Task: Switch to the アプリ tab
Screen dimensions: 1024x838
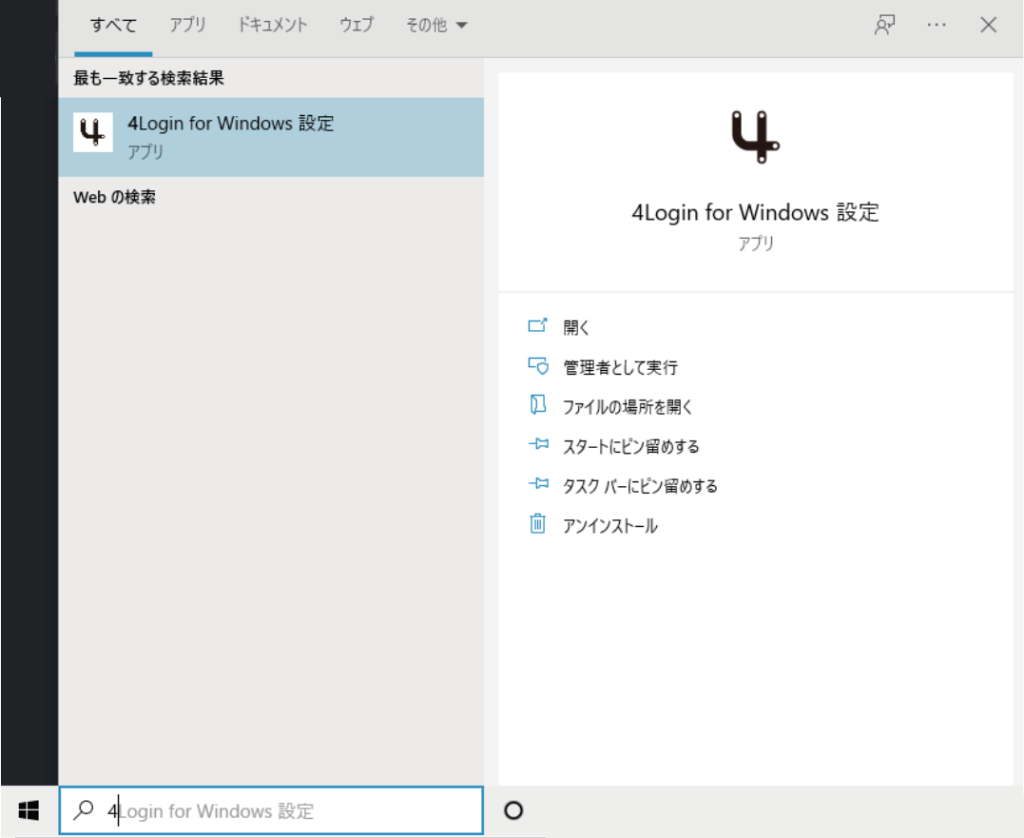Action: pos(187,25)
